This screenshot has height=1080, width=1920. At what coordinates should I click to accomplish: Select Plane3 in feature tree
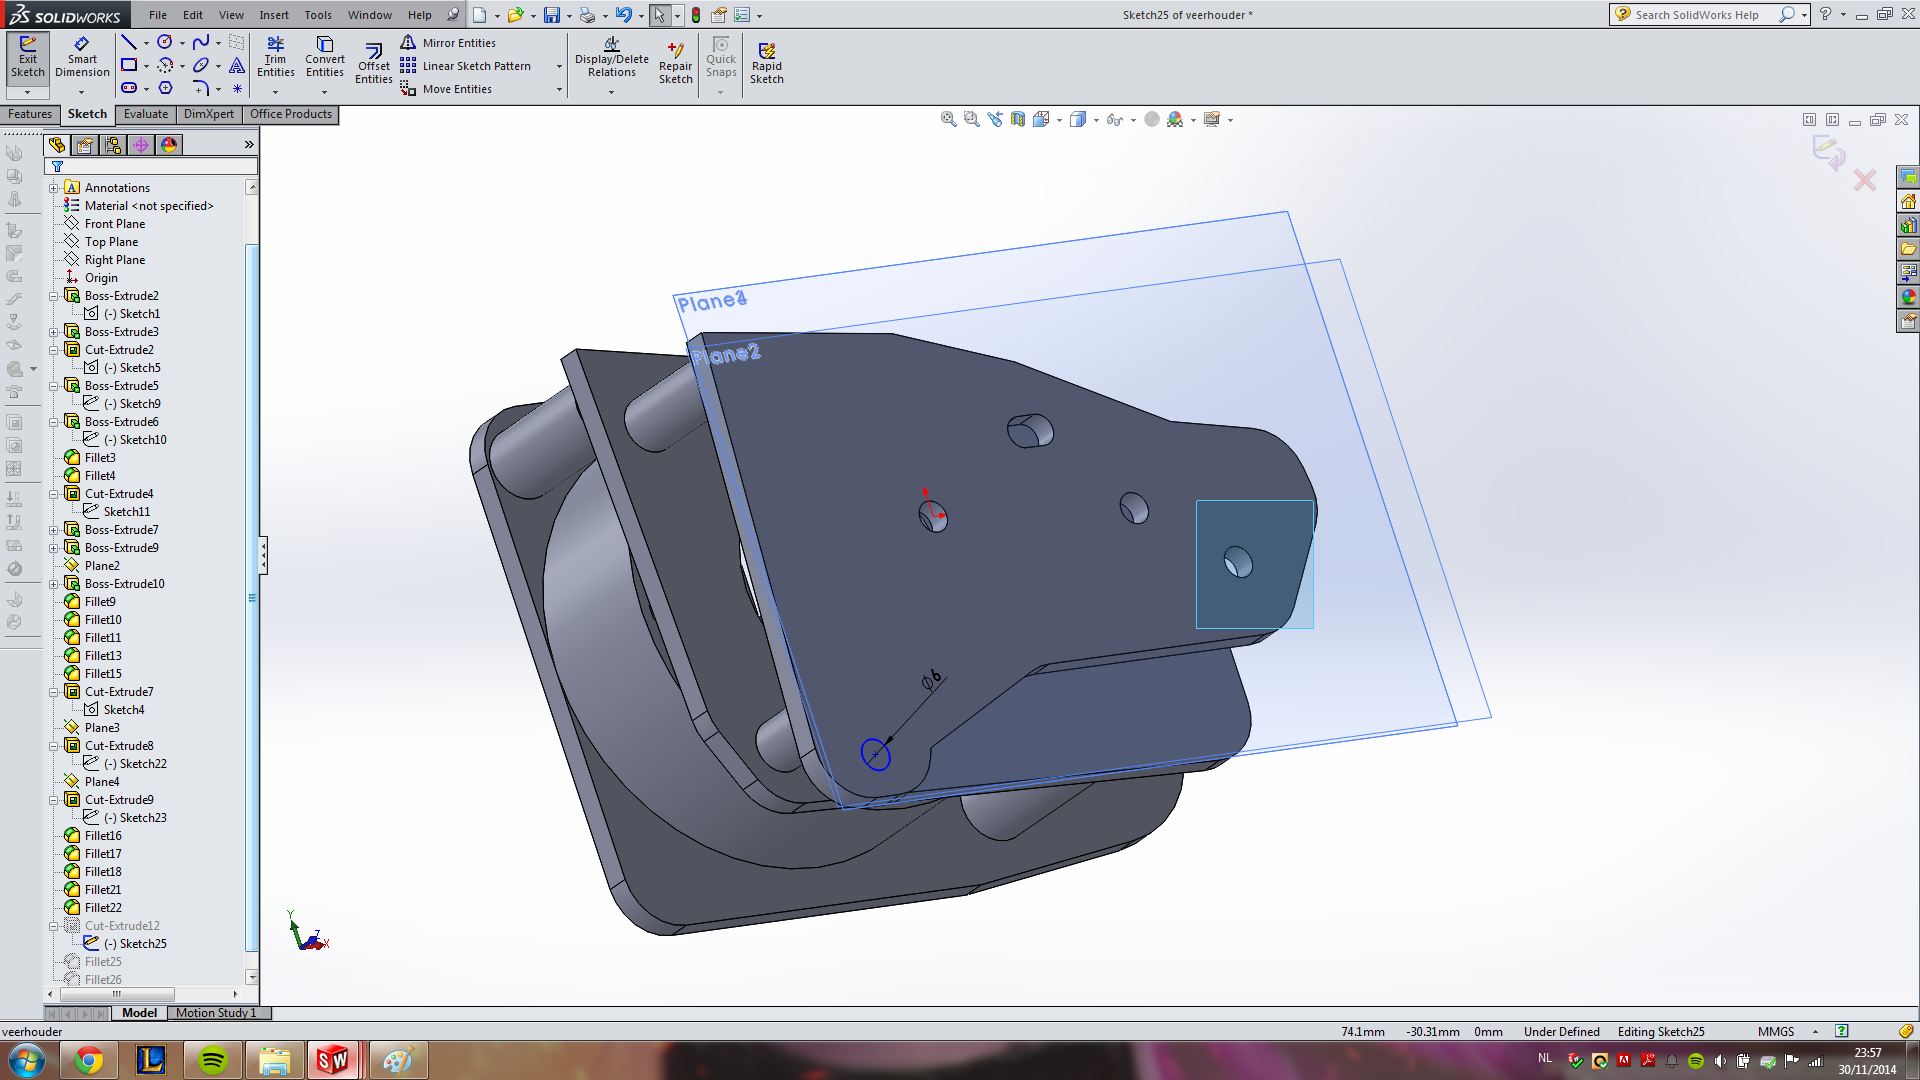(101, 728)
